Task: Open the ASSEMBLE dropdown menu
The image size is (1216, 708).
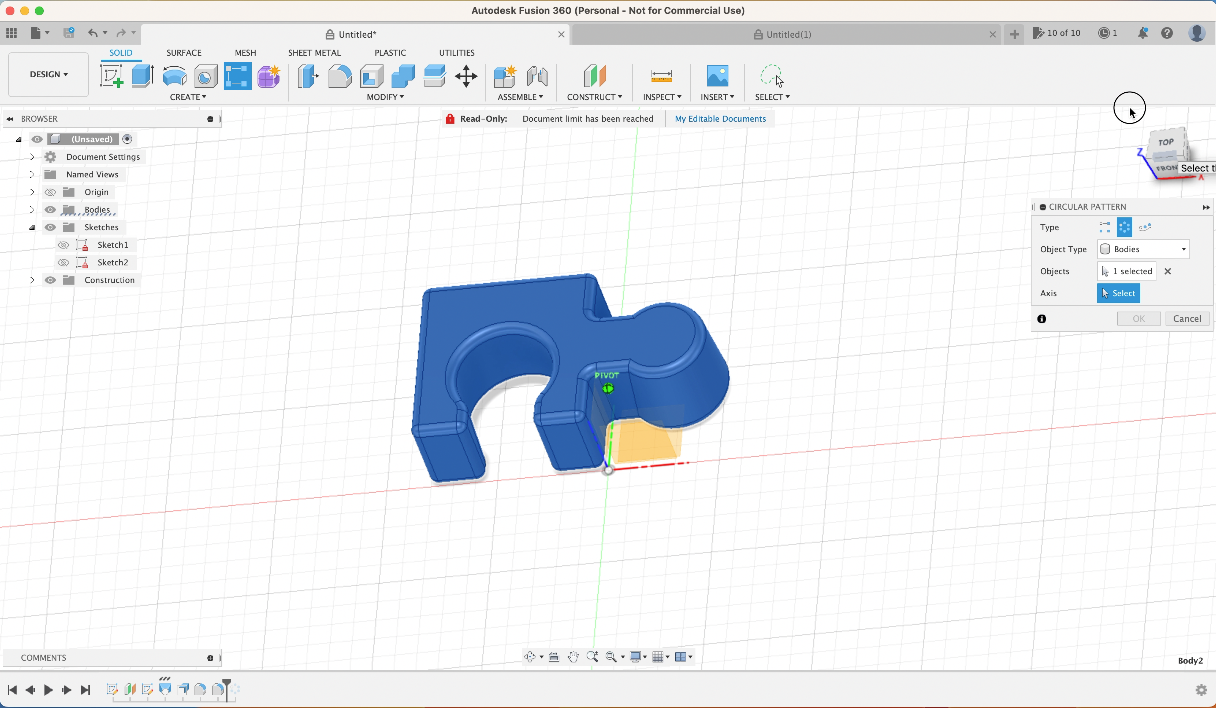Action: point(520,97)
